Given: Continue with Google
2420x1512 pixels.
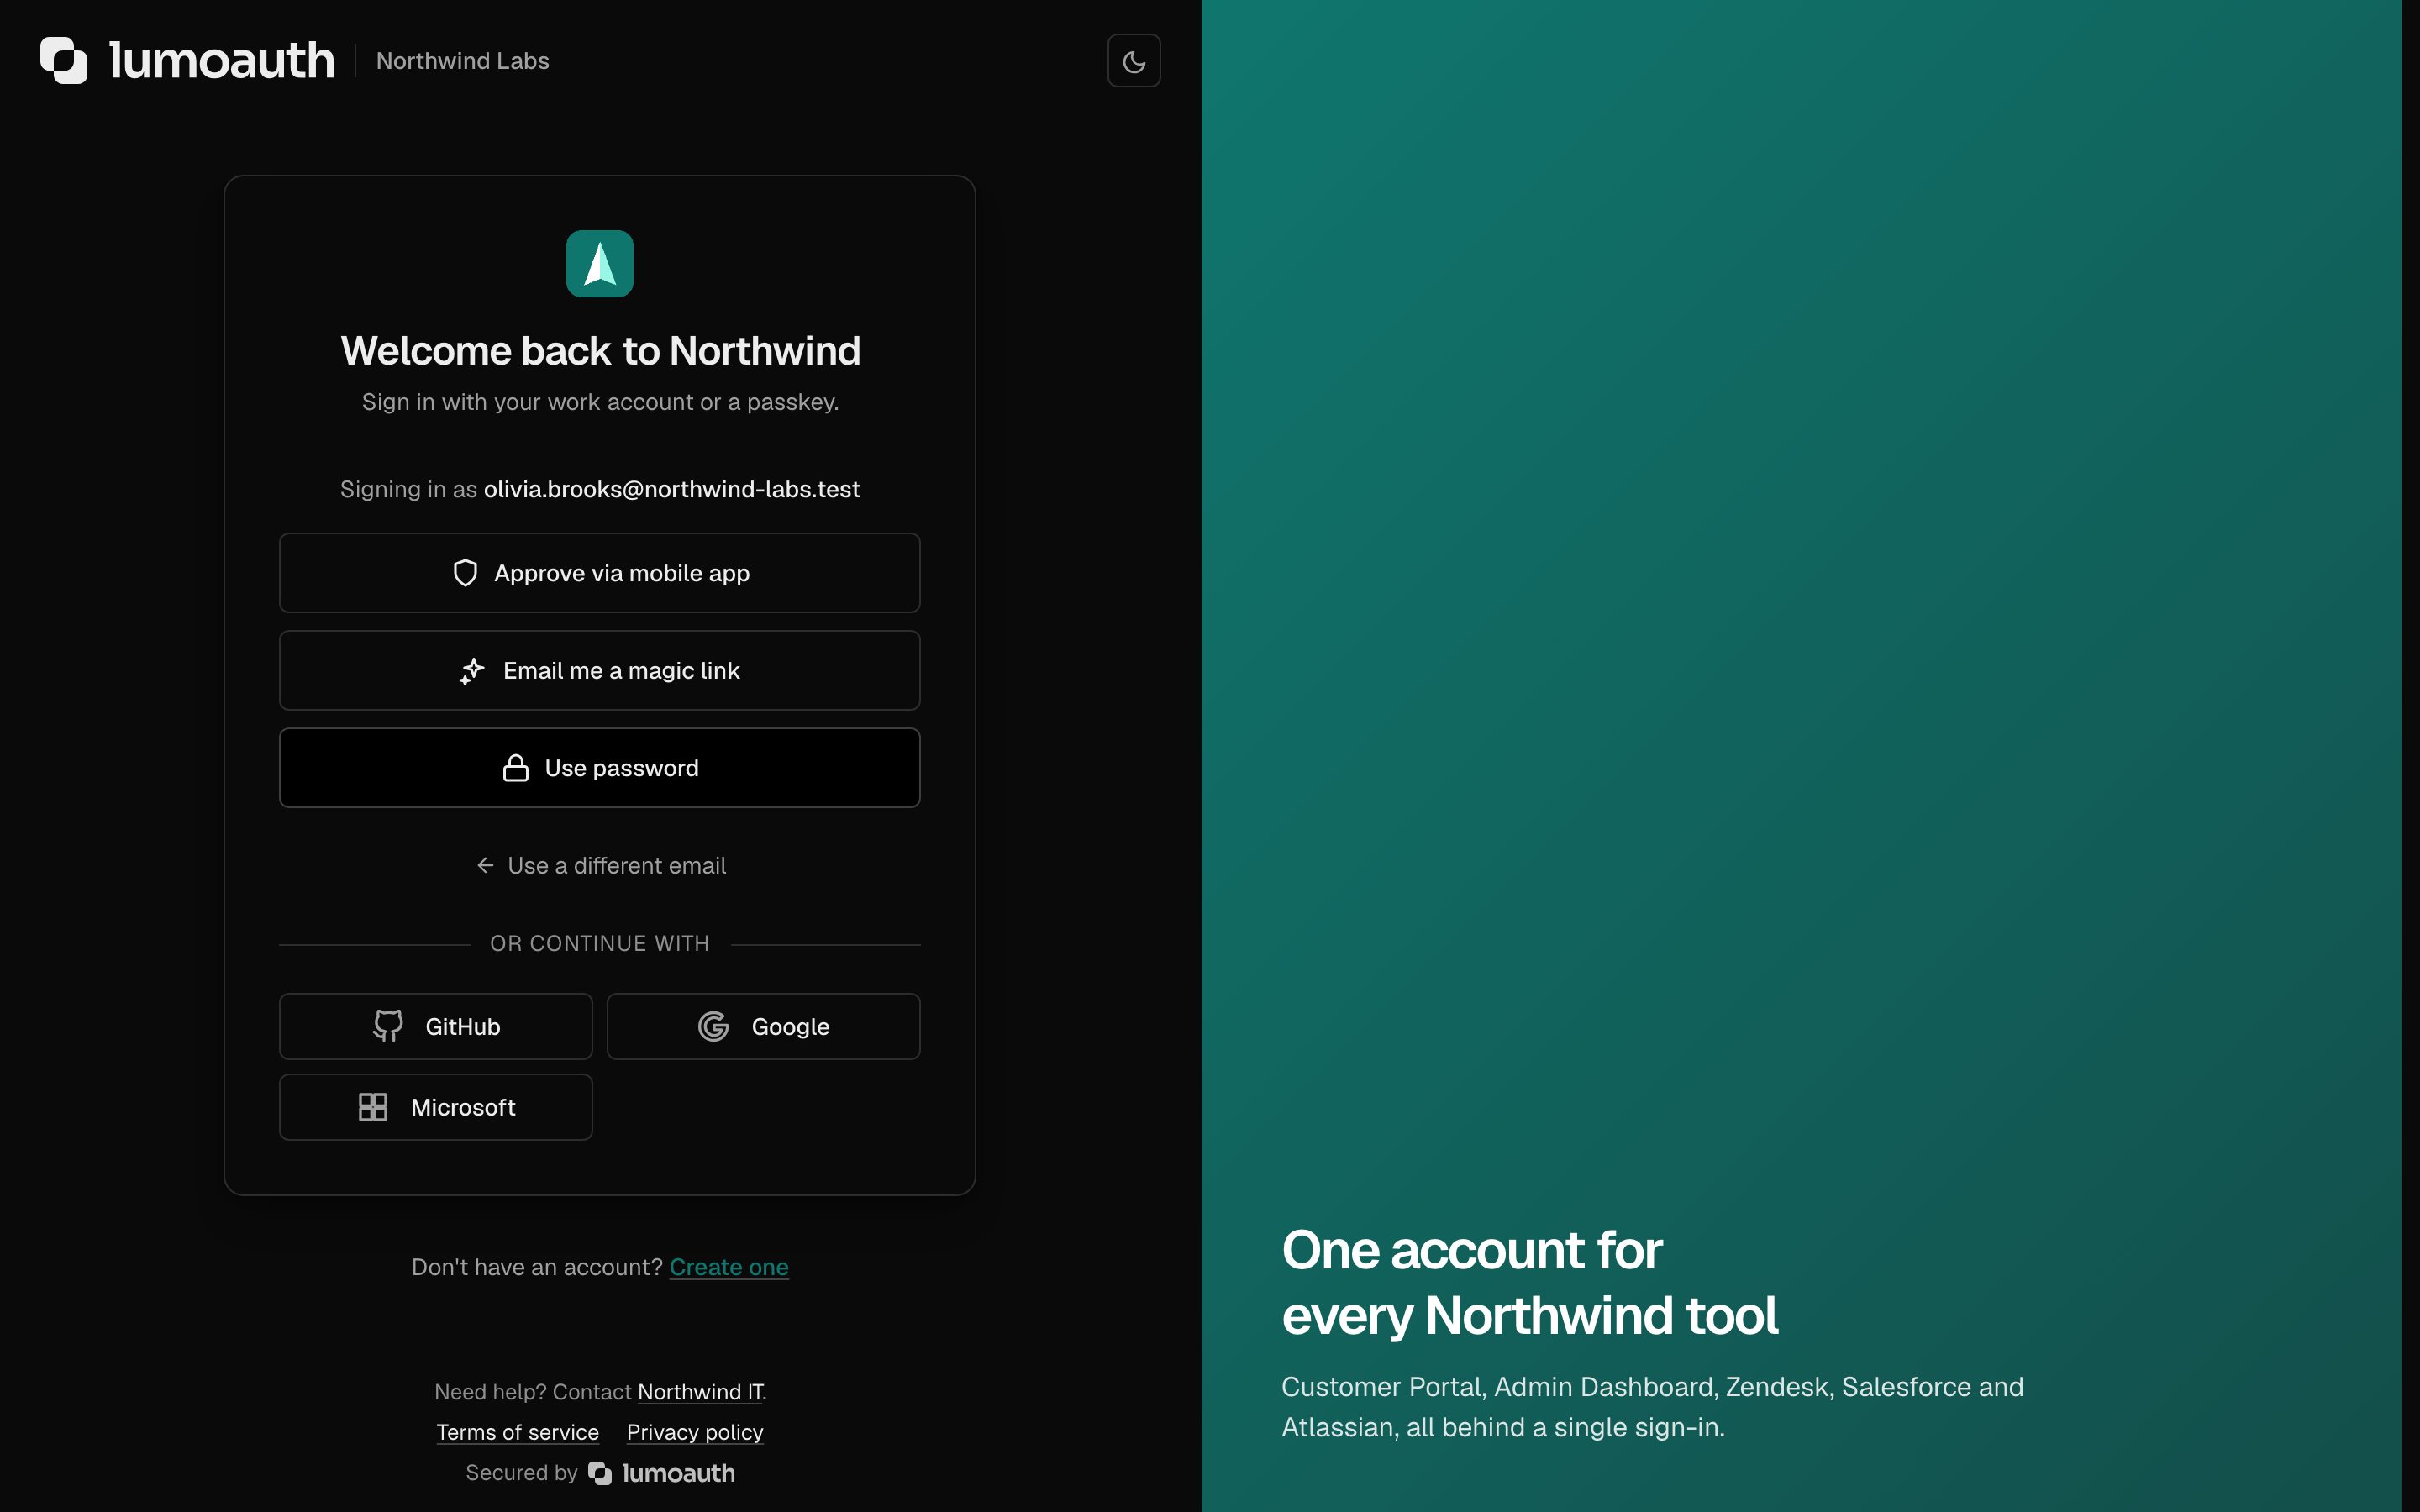Looking at the screenshot, I should [x=763, y=1026].
